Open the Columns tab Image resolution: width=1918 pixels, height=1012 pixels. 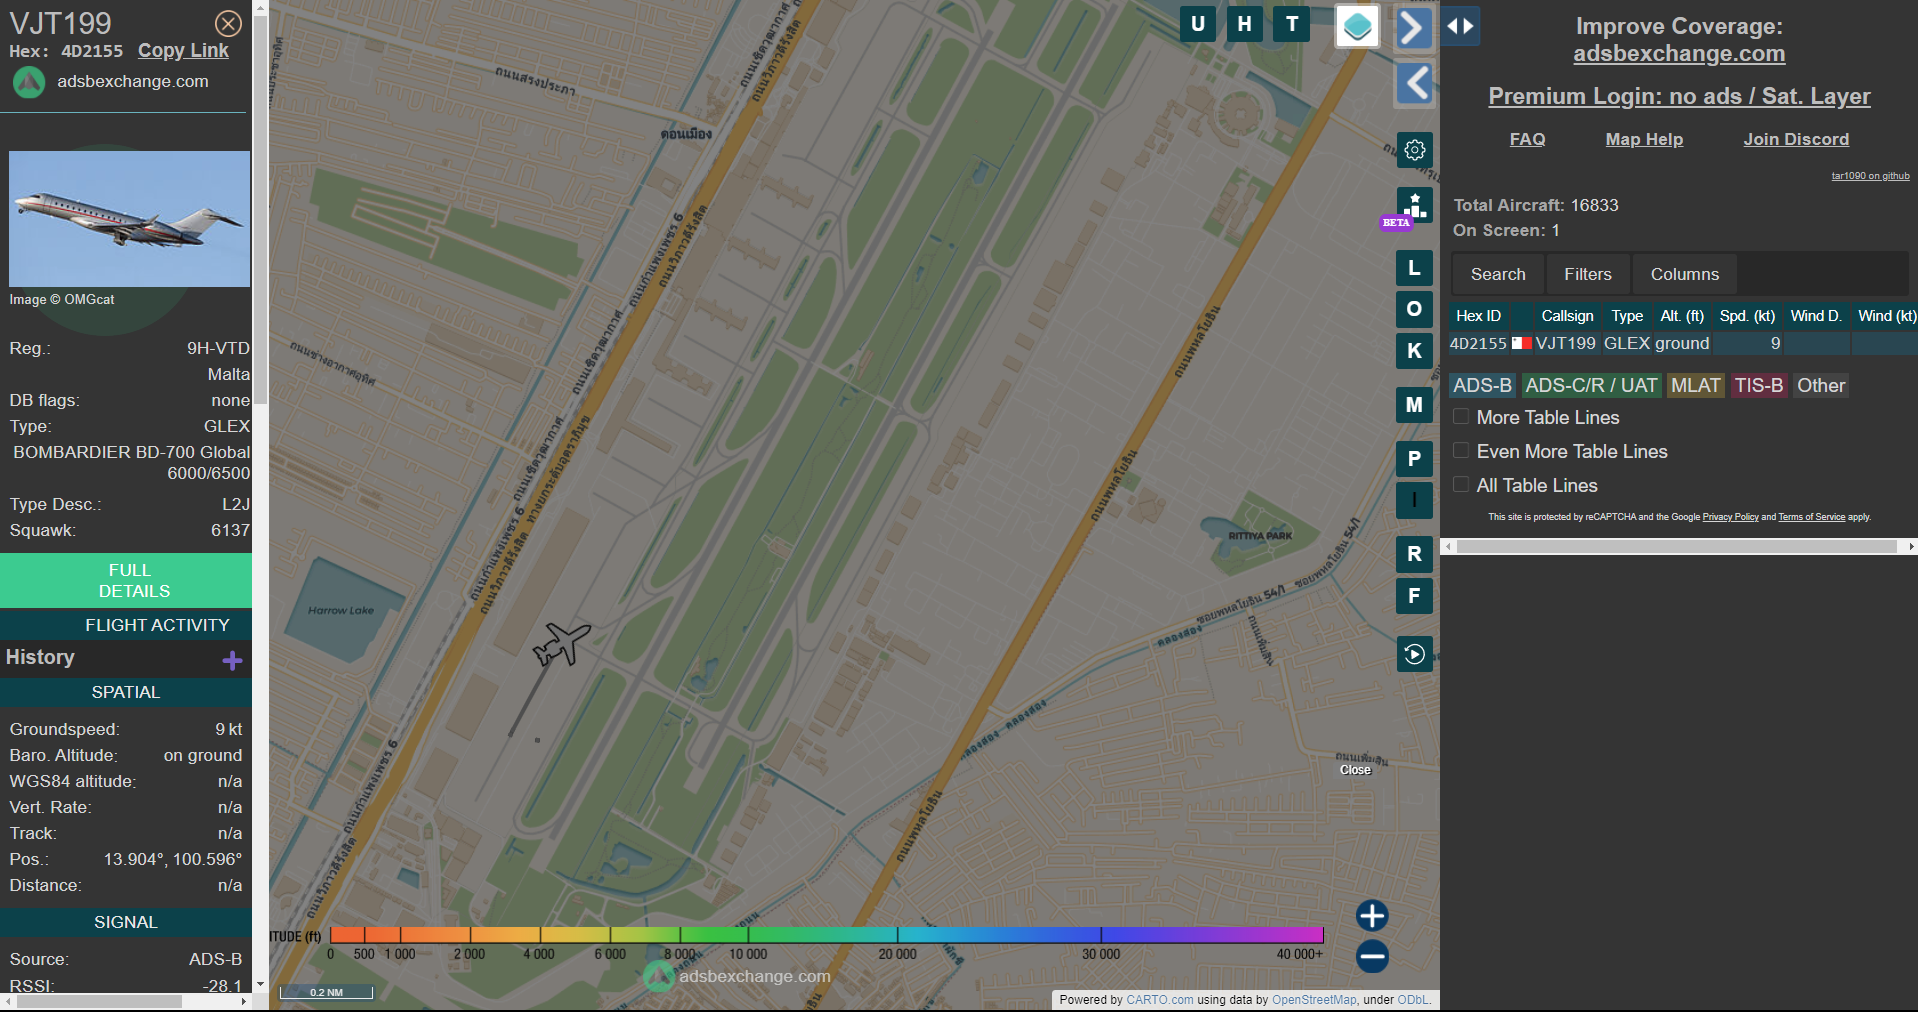coord(1684,274)
